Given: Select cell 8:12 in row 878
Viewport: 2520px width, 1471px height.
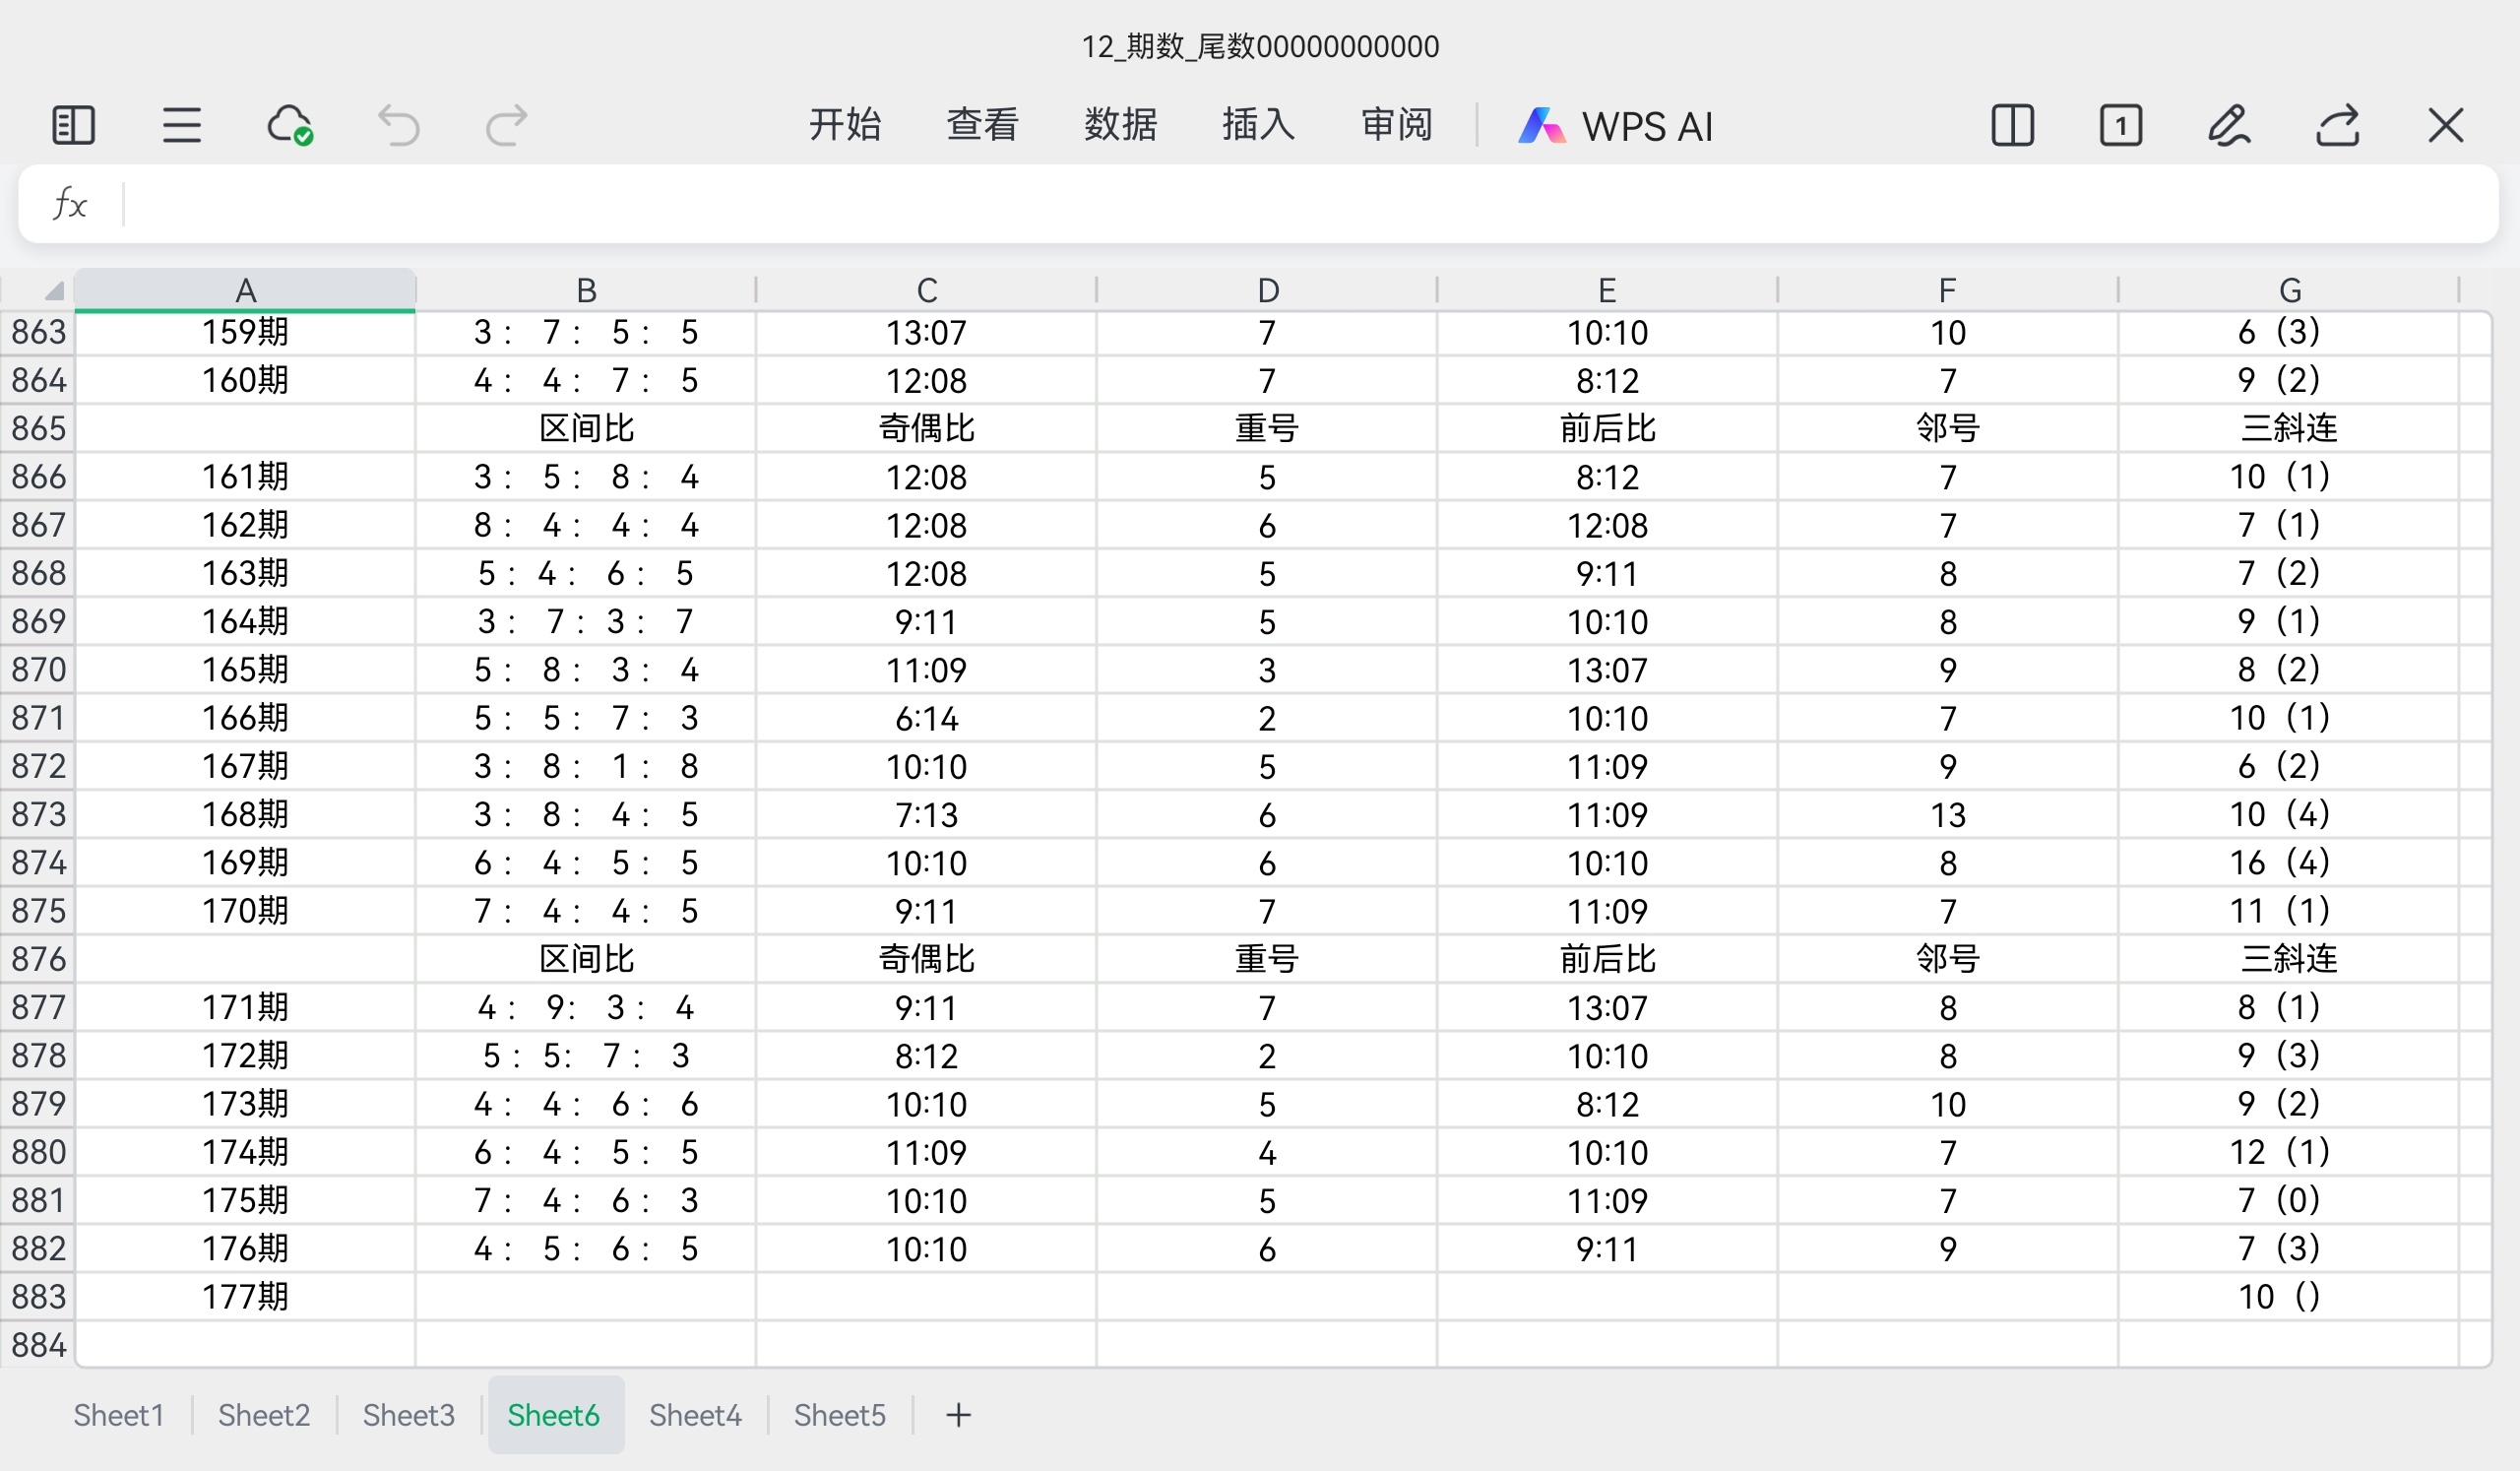Looking at the screenshot, I should (927, 1056).
